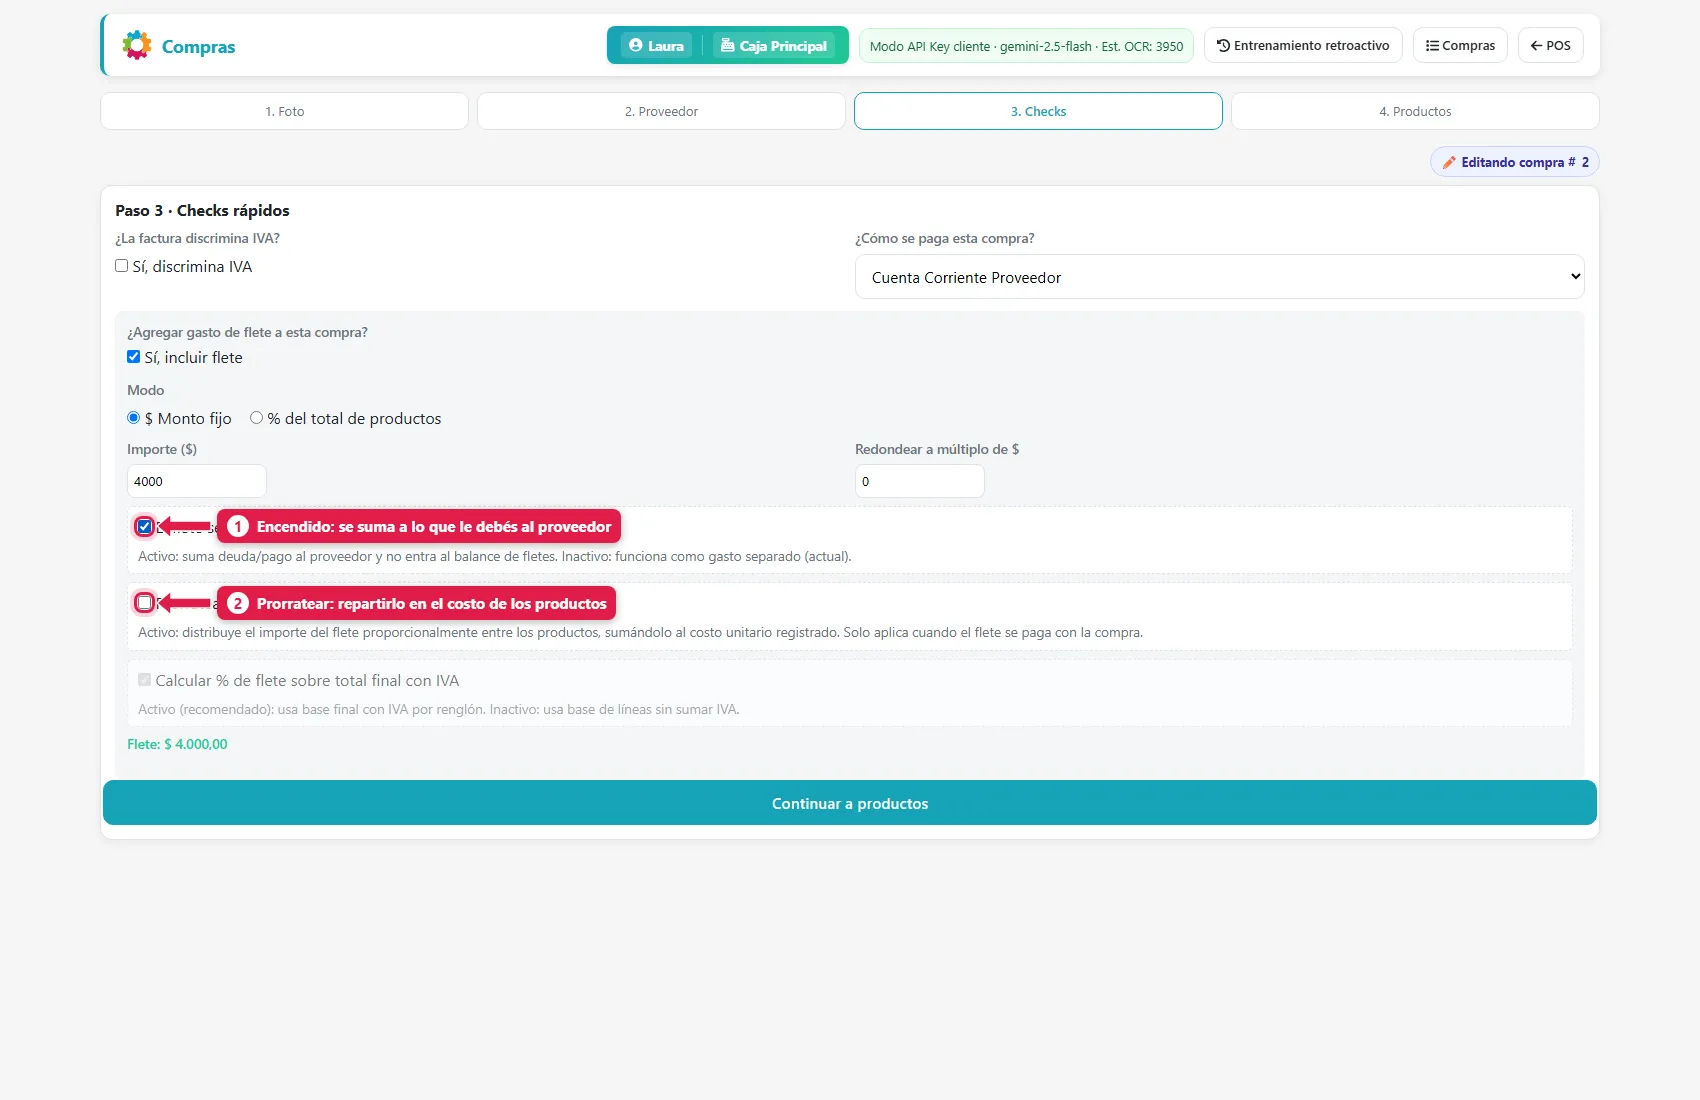Image resolution: width=1700 pixels, height=1100 pixels.
Task: Click the Paso 3 · Checks rápidos heading
Action: [x=202, y=210]
